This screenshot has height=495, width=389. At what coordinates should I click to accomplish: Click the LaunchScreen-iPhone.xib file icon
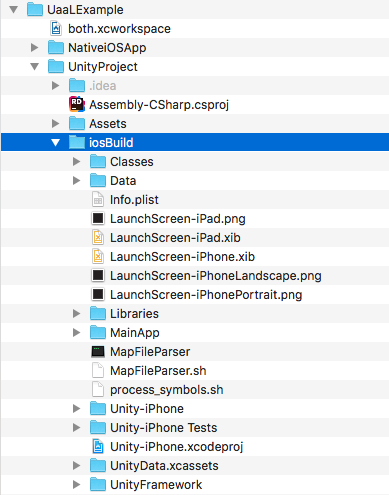click(98, 256)
